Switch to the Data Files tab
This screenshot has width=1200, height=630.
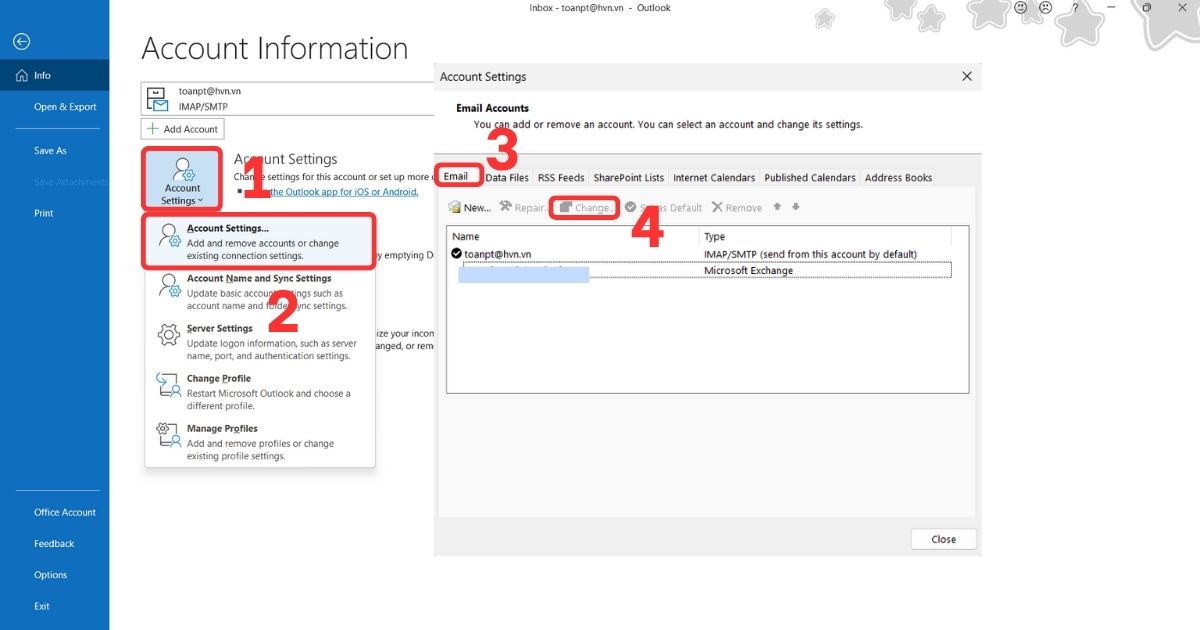[507, 177]
